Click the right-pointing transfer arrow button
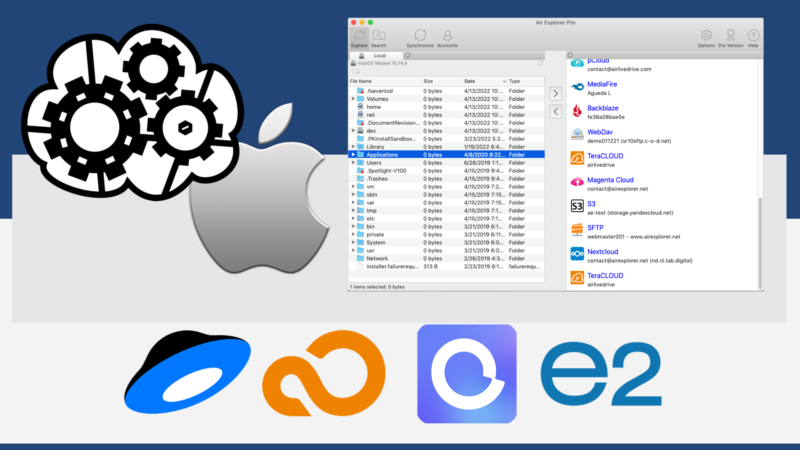 point(556,93)
